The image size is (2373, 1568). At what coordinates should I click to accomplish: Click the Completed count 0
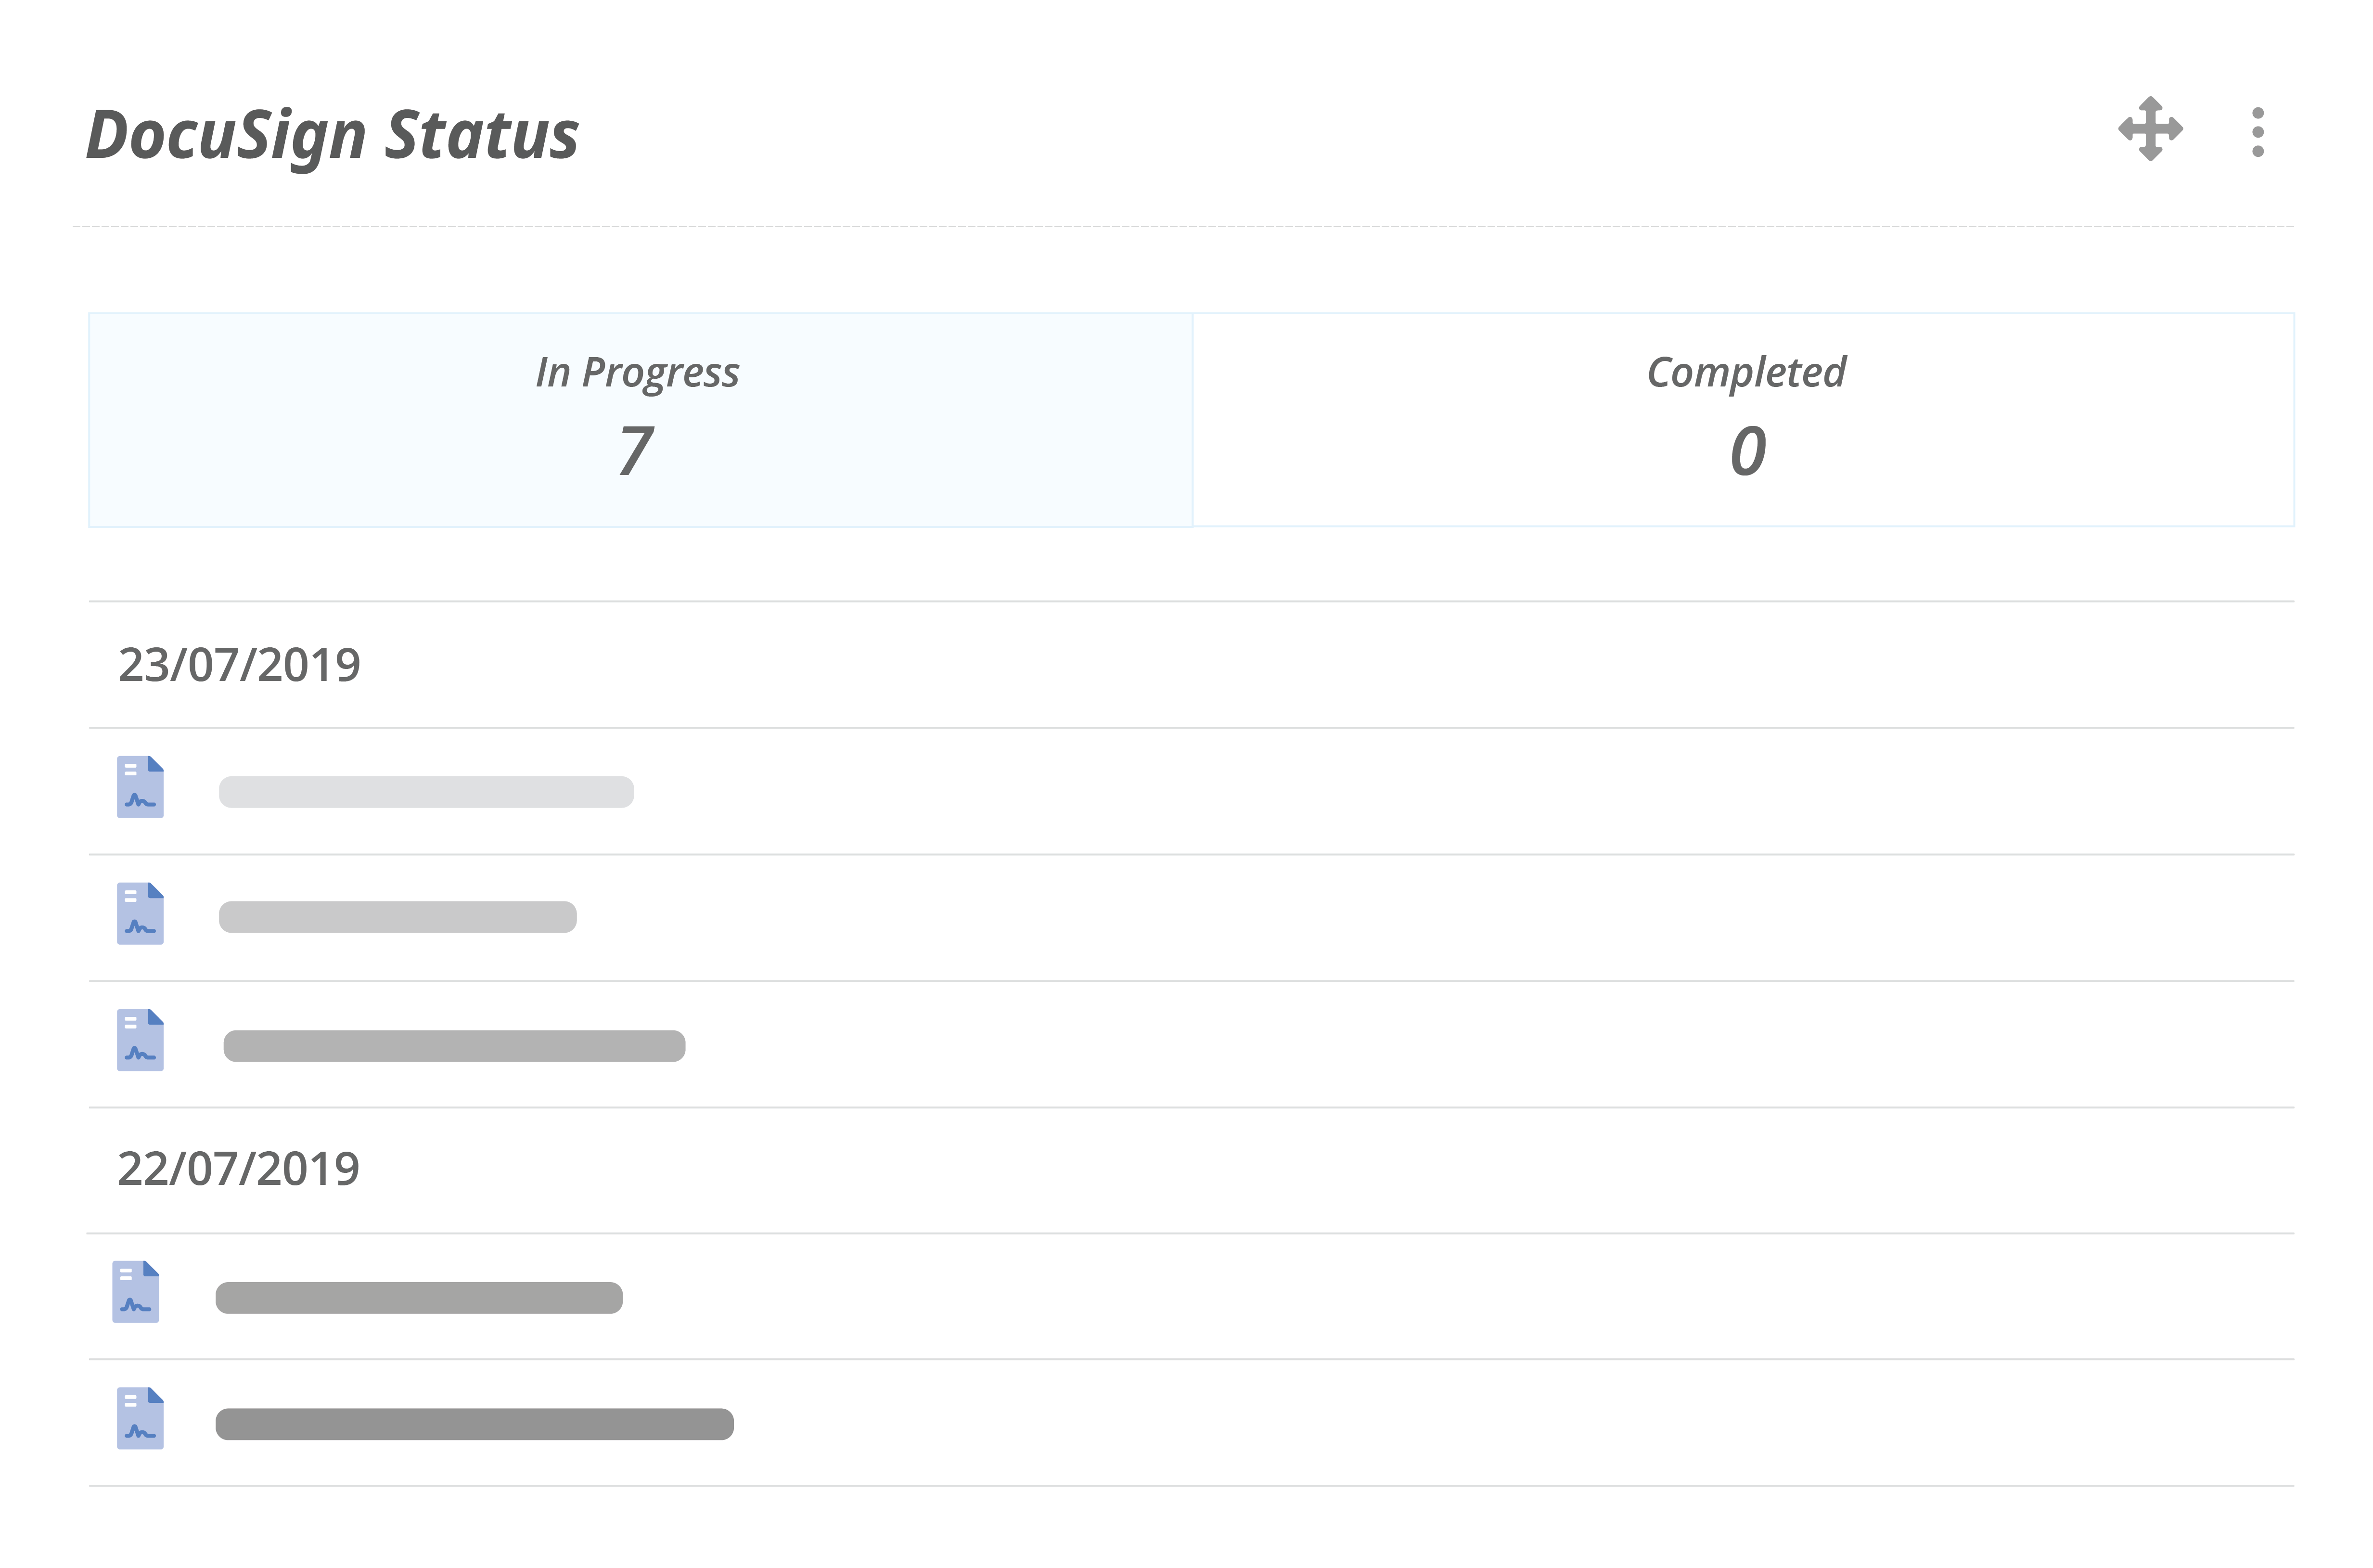point(1748,451)
